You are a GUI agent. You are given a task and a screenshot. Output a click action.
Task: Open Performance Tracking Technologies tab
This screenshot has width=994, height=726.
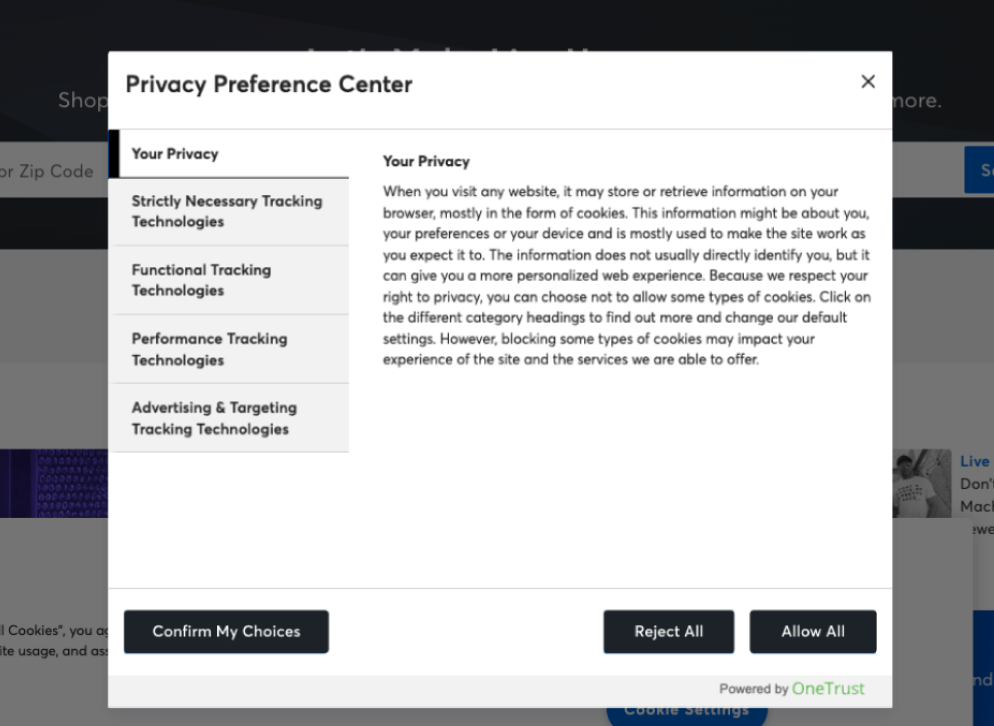231,349
